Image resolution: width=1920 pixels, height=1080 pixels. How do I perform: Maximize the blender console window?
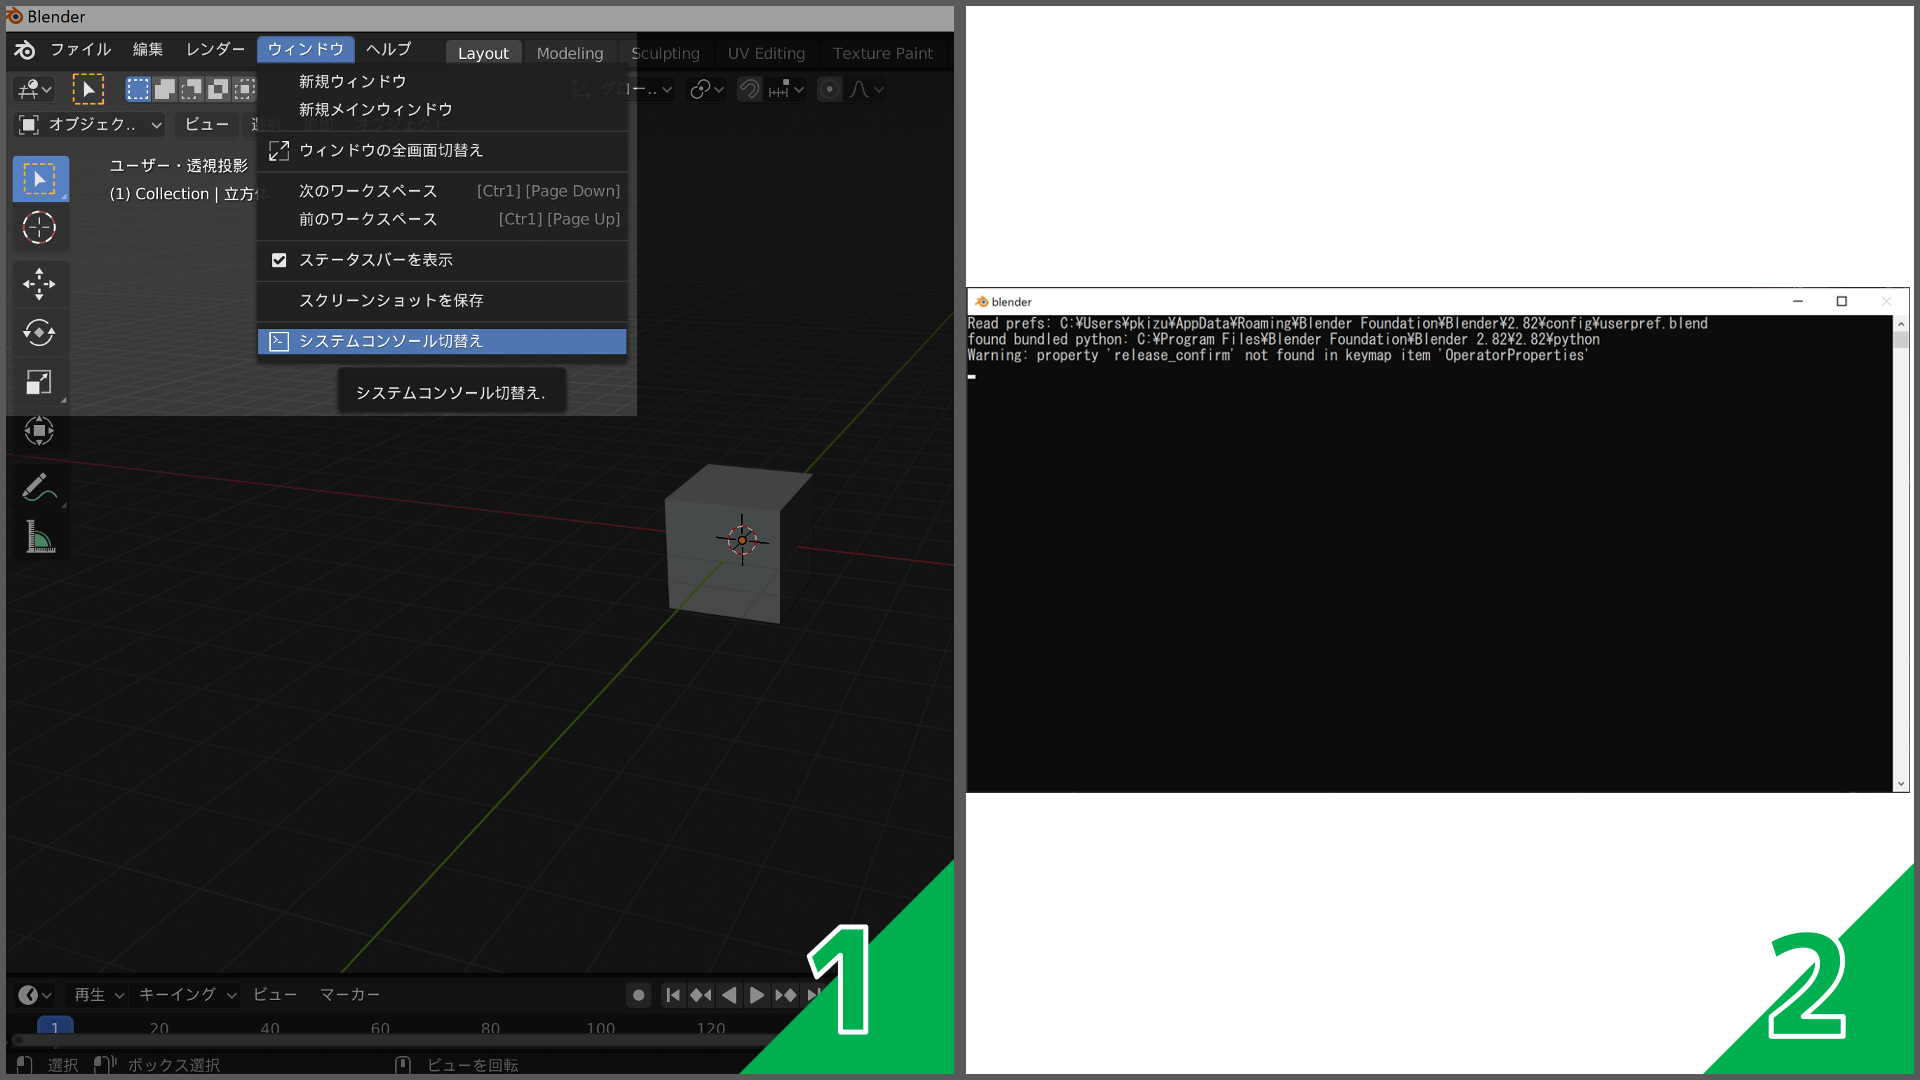point(1842,301)
